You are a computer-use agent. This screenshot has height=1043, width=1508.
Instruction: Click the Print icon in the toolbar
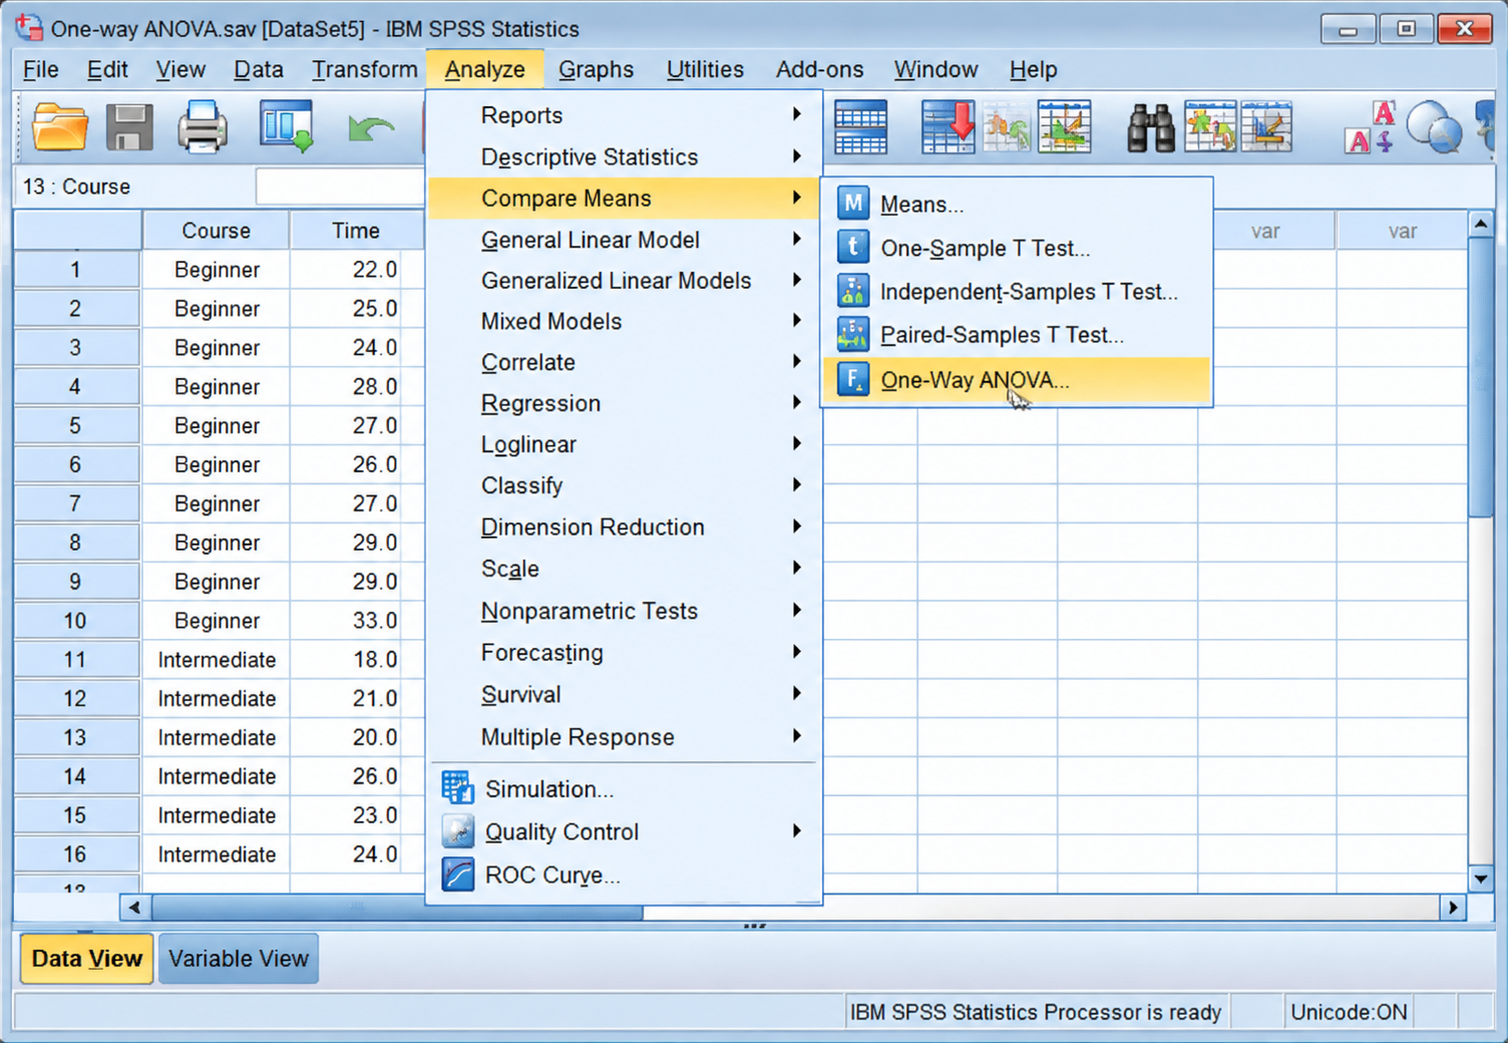202,127
